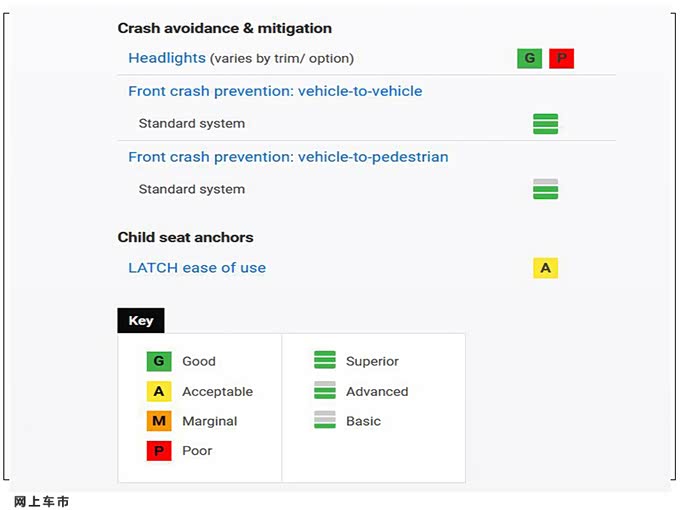This screenshot has height=510, width=680.
Task: Open Front crash prevention: vehicle-to-vehicle link
Action: 275,91
